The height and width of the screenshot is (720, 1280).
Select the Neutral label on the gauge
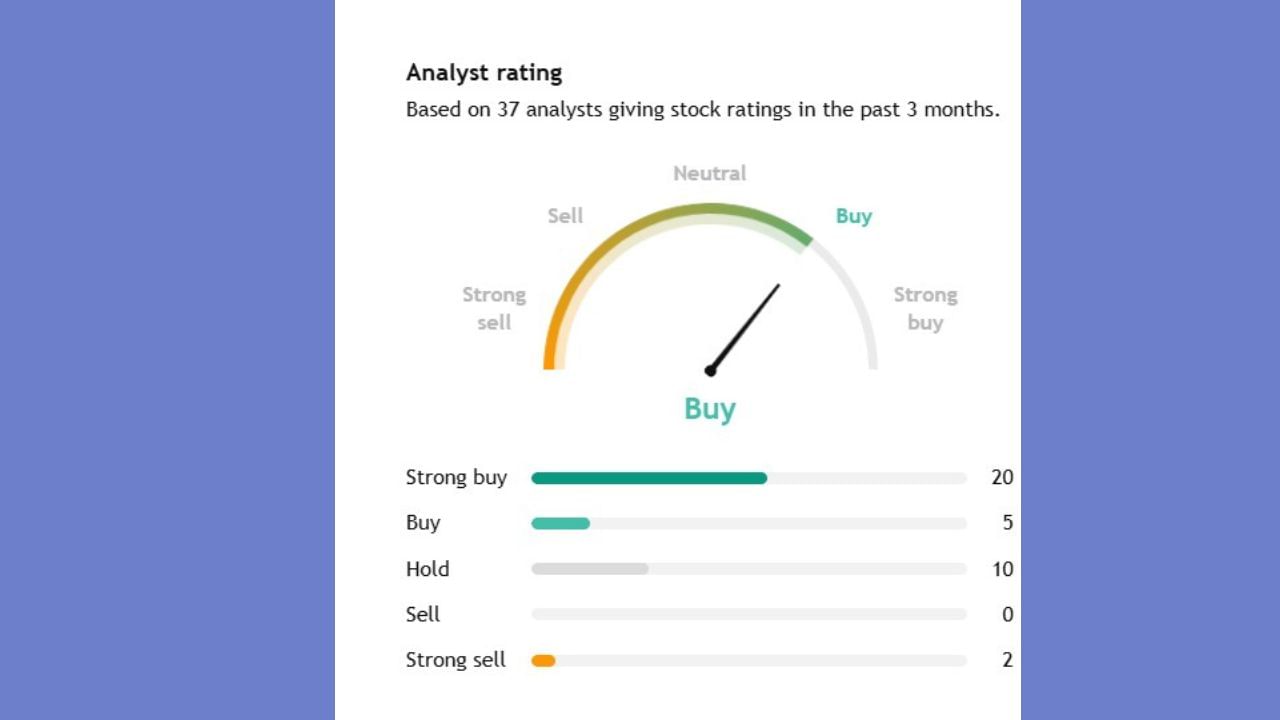click(x=709, y=173)
